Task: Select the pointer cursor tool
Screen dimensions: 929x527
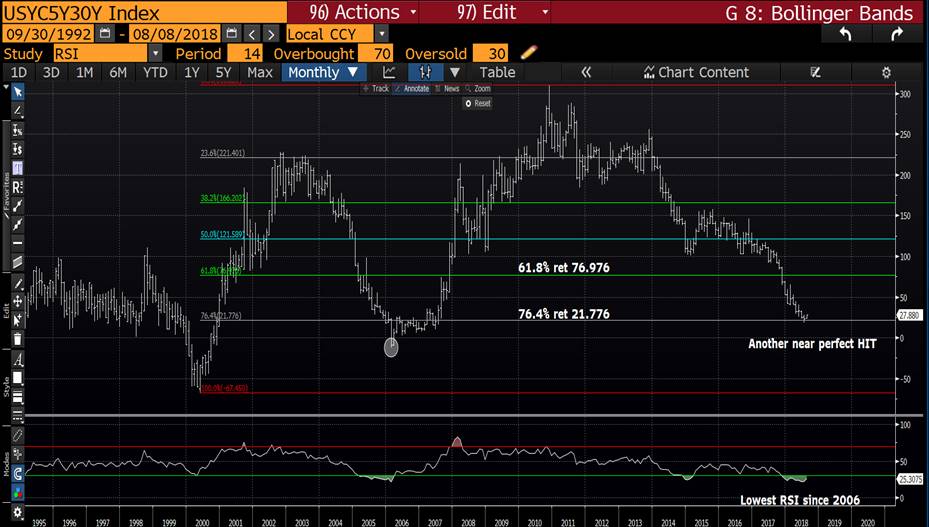Action: (18, 92)
